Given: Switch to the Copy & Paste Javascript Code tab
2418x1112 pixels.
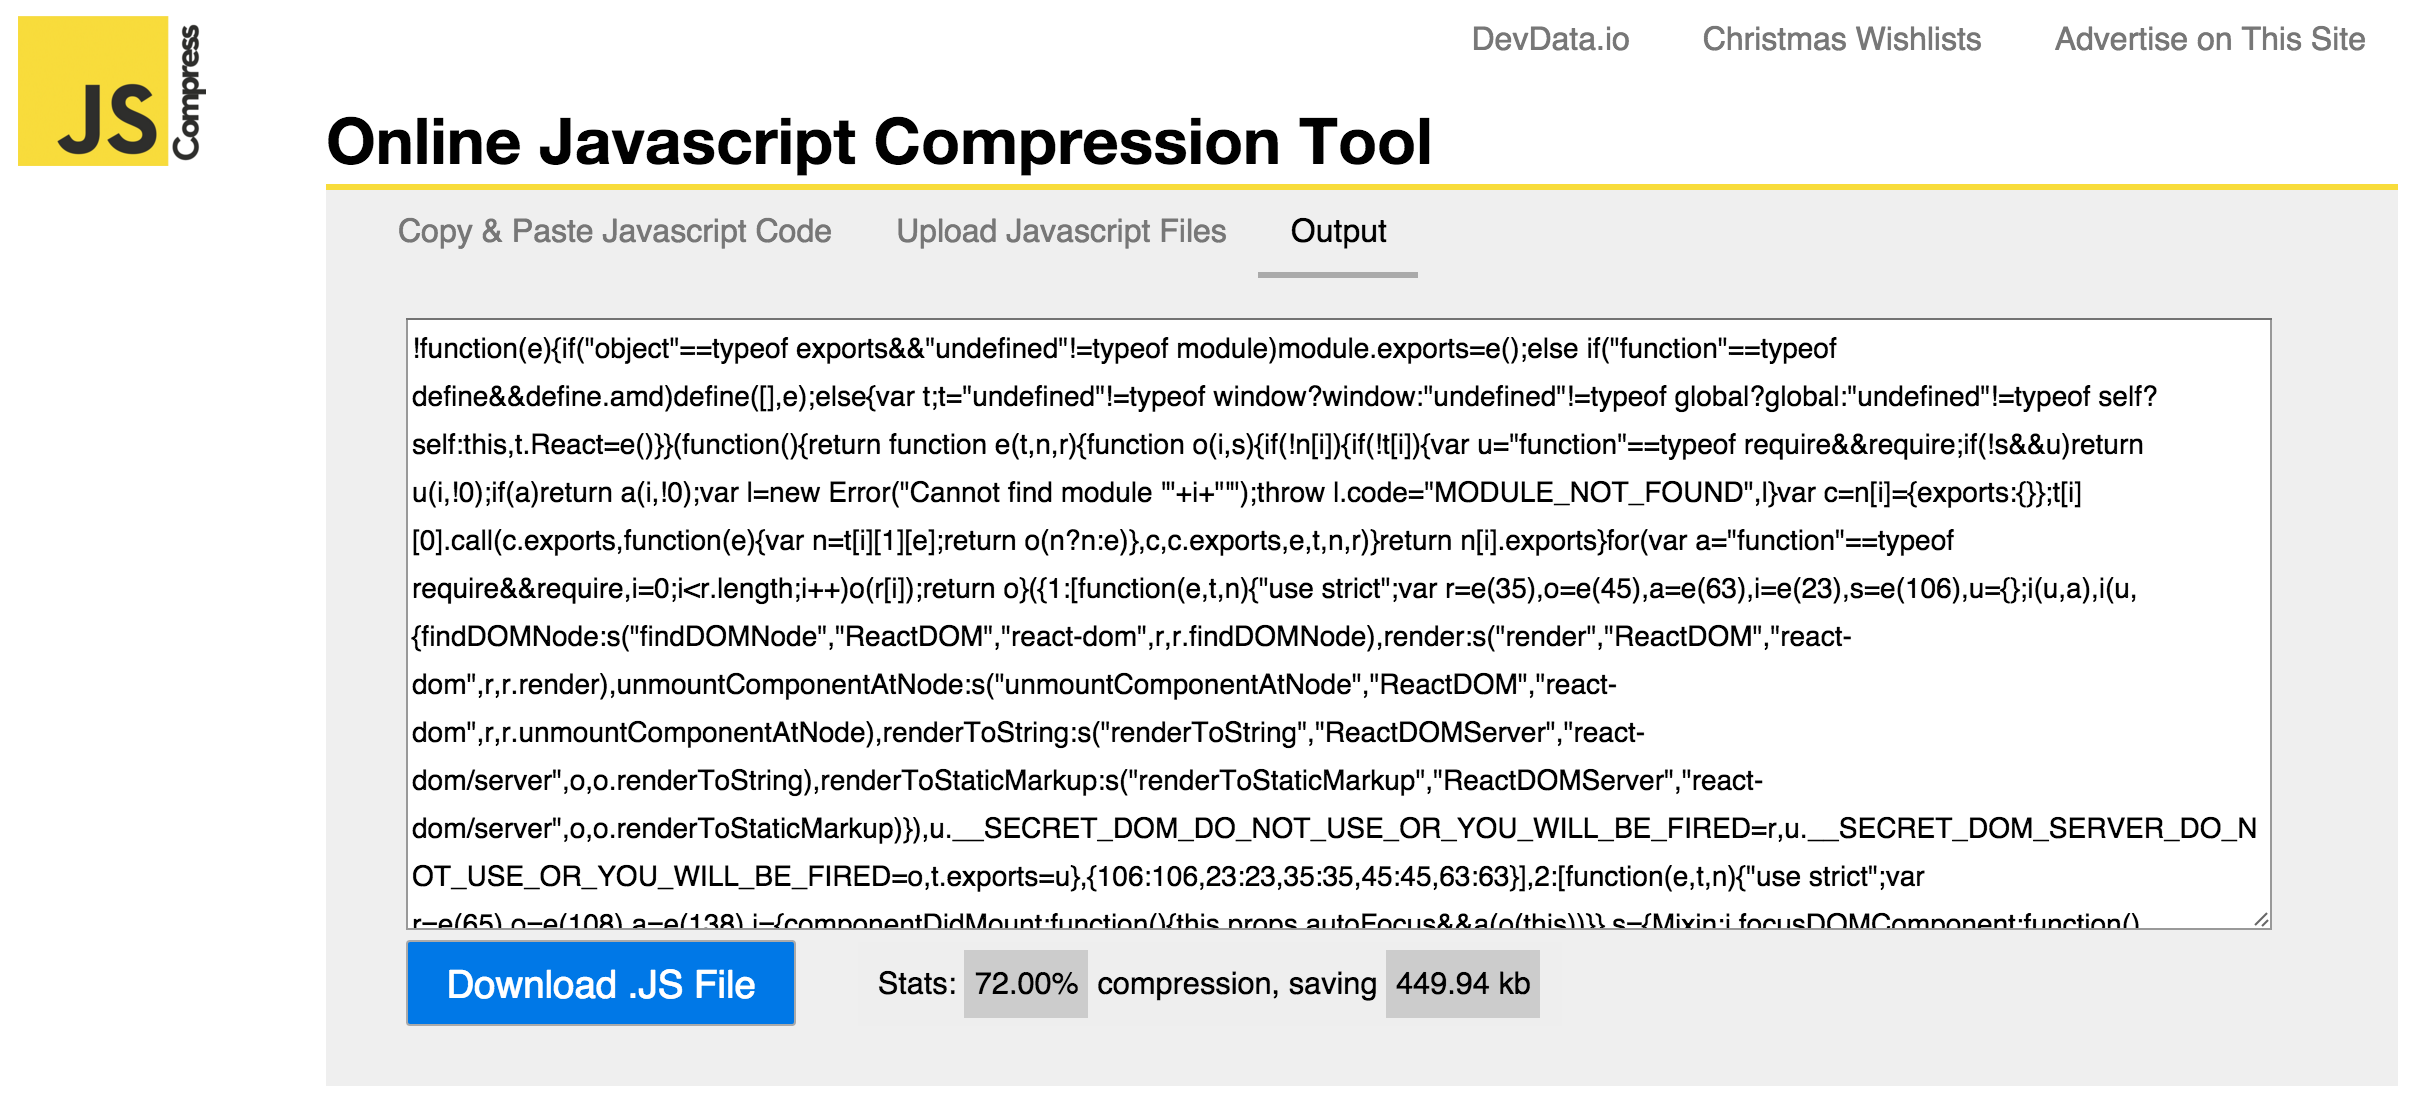Looking at the screenshot, I should coord(614,231).
